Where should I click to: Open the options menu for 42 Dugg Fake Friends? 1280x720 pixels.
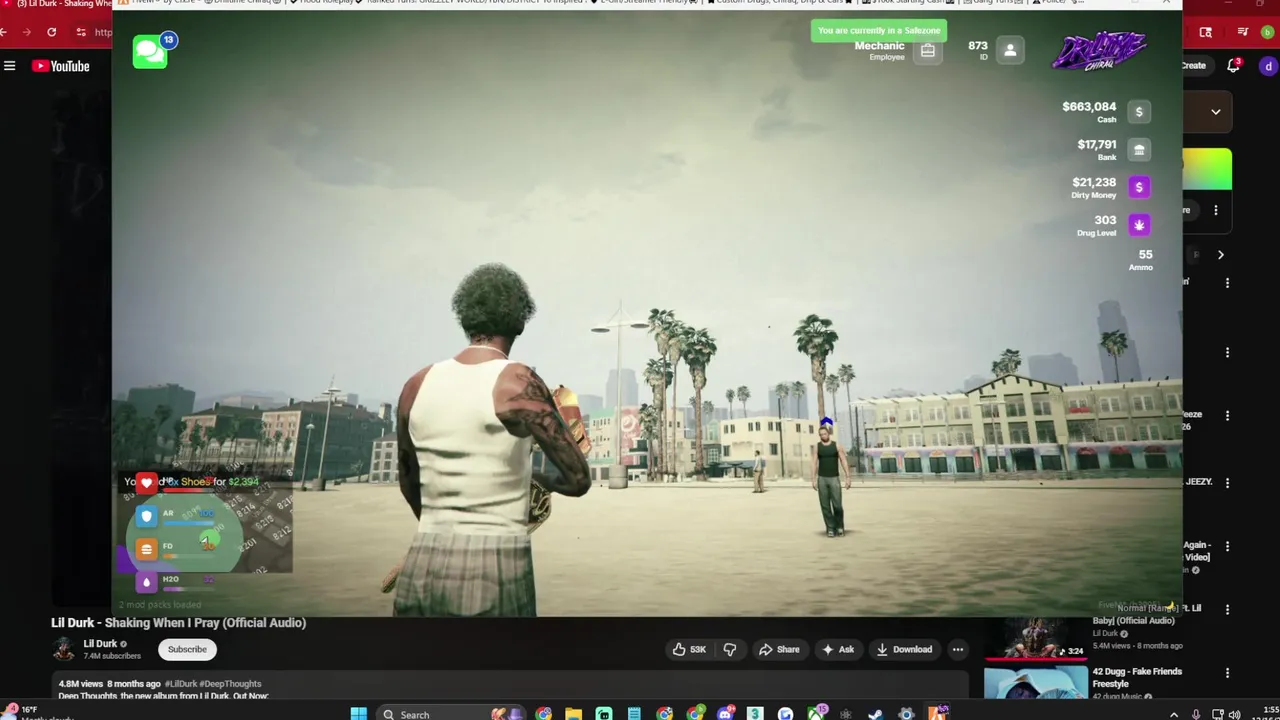[1227, 673]
